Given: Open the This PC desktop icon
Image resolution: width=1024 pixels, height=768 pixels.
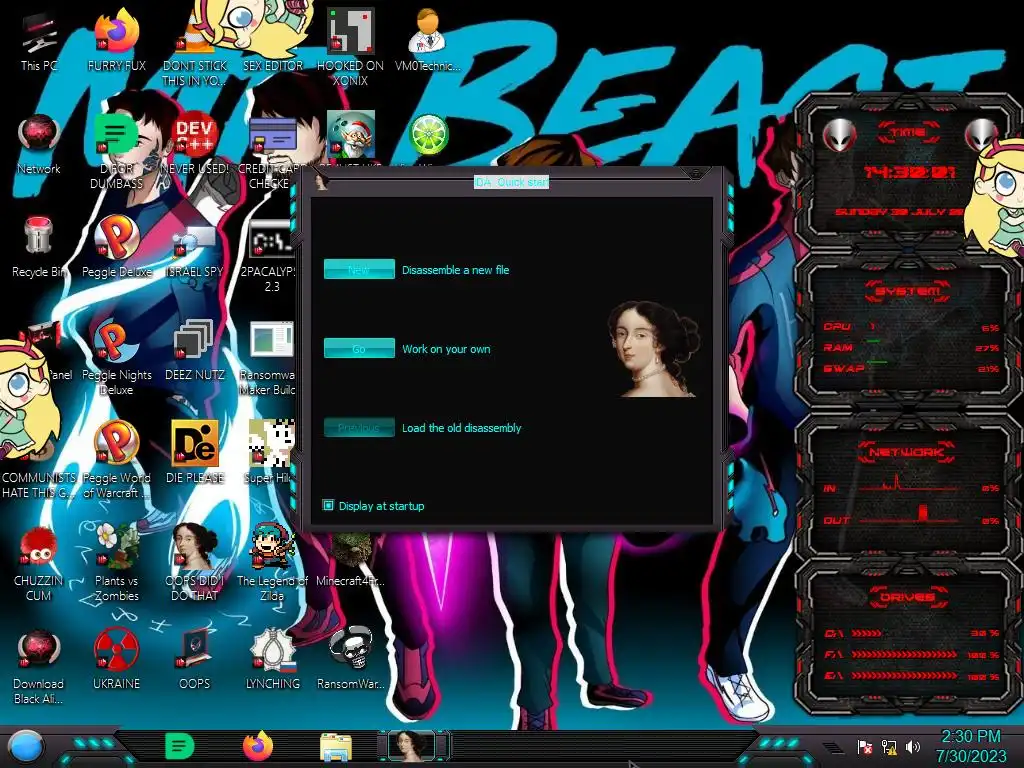Looking at the screenshot, I should click(39, 41).
